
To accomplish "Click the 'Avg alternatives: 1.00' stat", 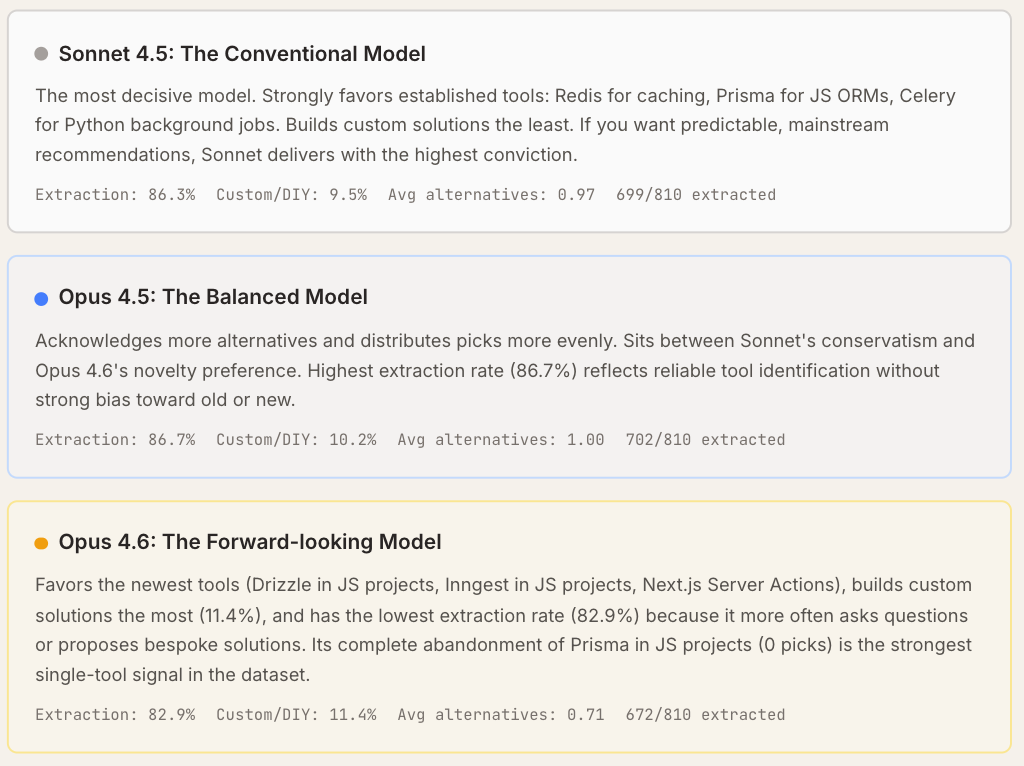I will click(x=501, y=440).
